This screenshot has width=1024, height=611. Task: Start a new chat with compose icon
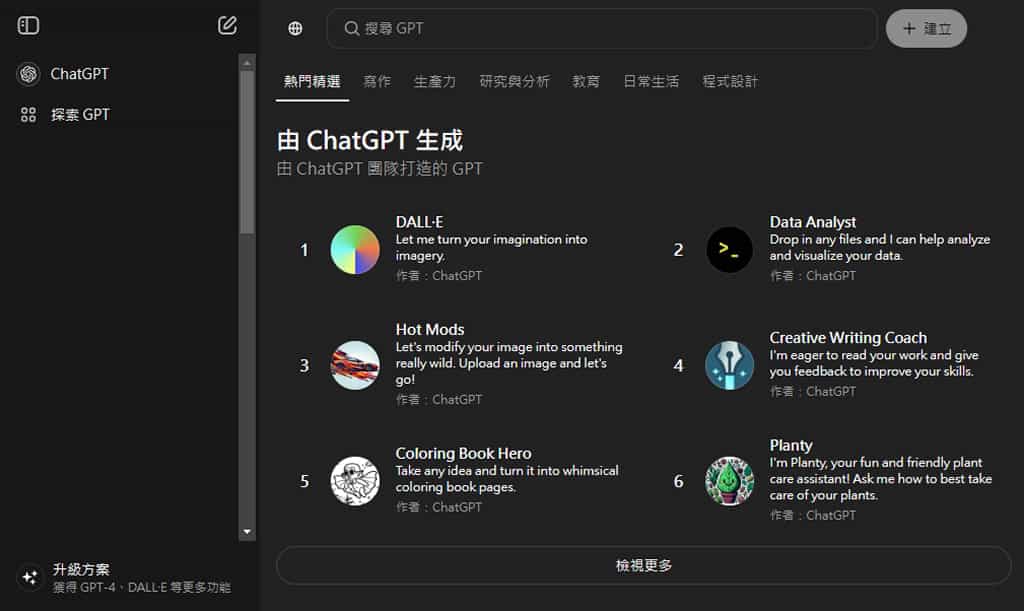coord(227,26)
